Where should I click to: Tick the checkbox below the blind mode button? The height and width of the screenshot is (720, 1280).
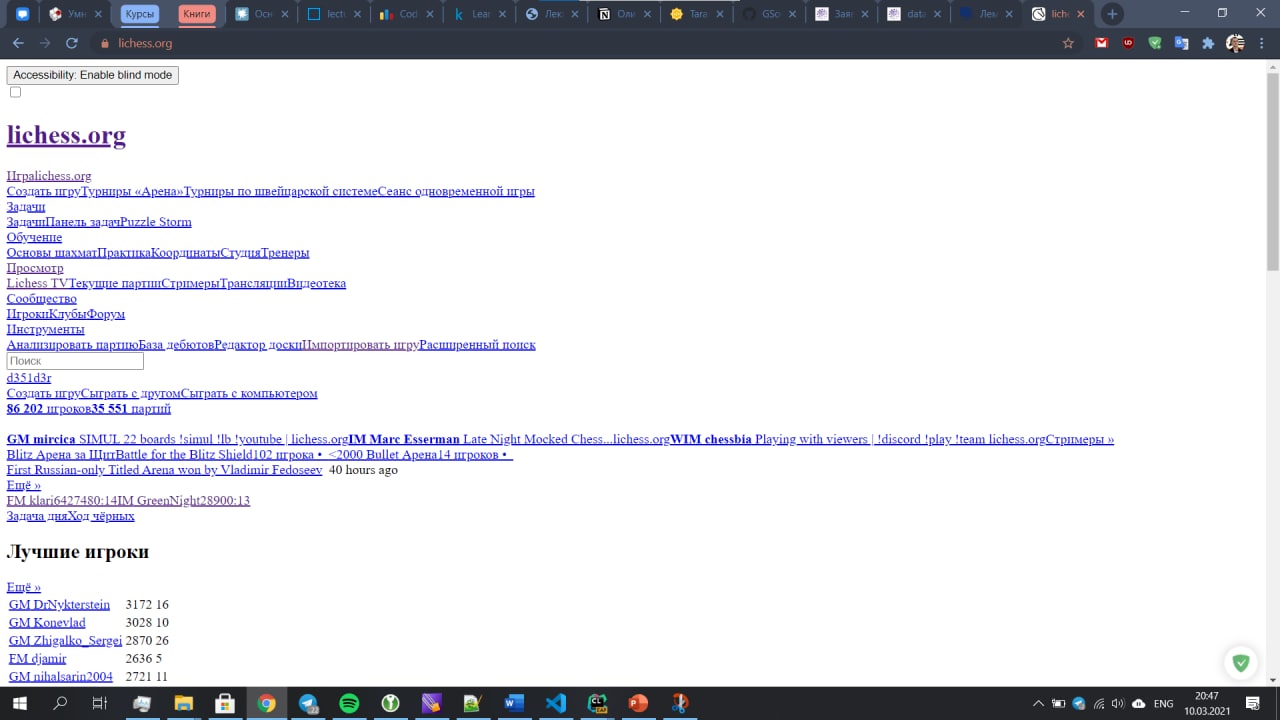[15, 92]
